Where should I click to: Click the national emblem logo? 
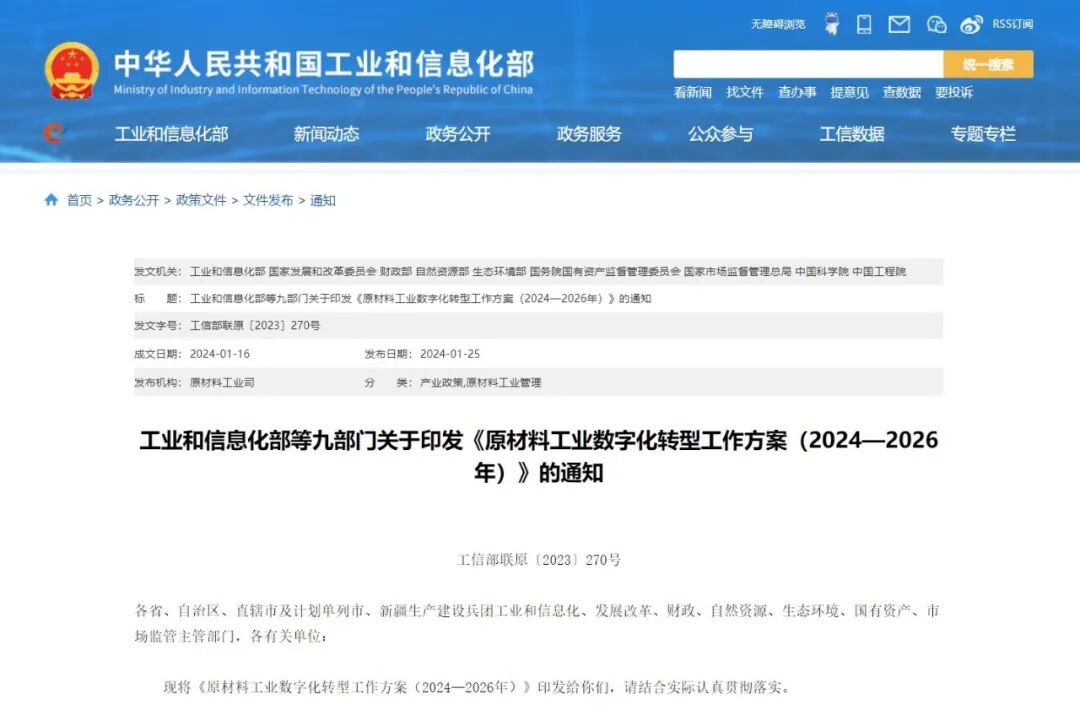point(72,71)
